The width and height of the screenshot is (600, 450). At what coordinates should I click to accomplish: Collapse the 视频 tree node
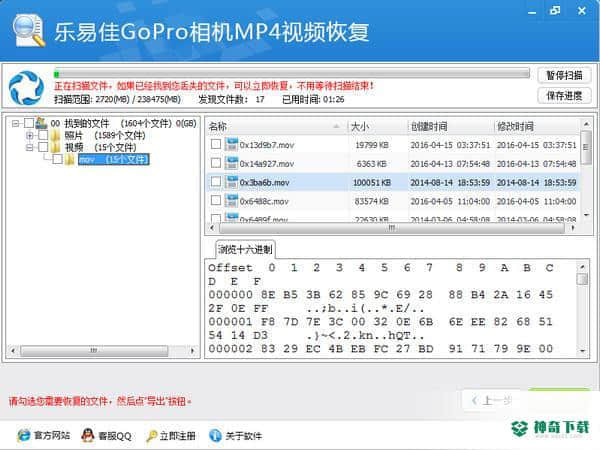pyautogui.click(x=30, y=147)
